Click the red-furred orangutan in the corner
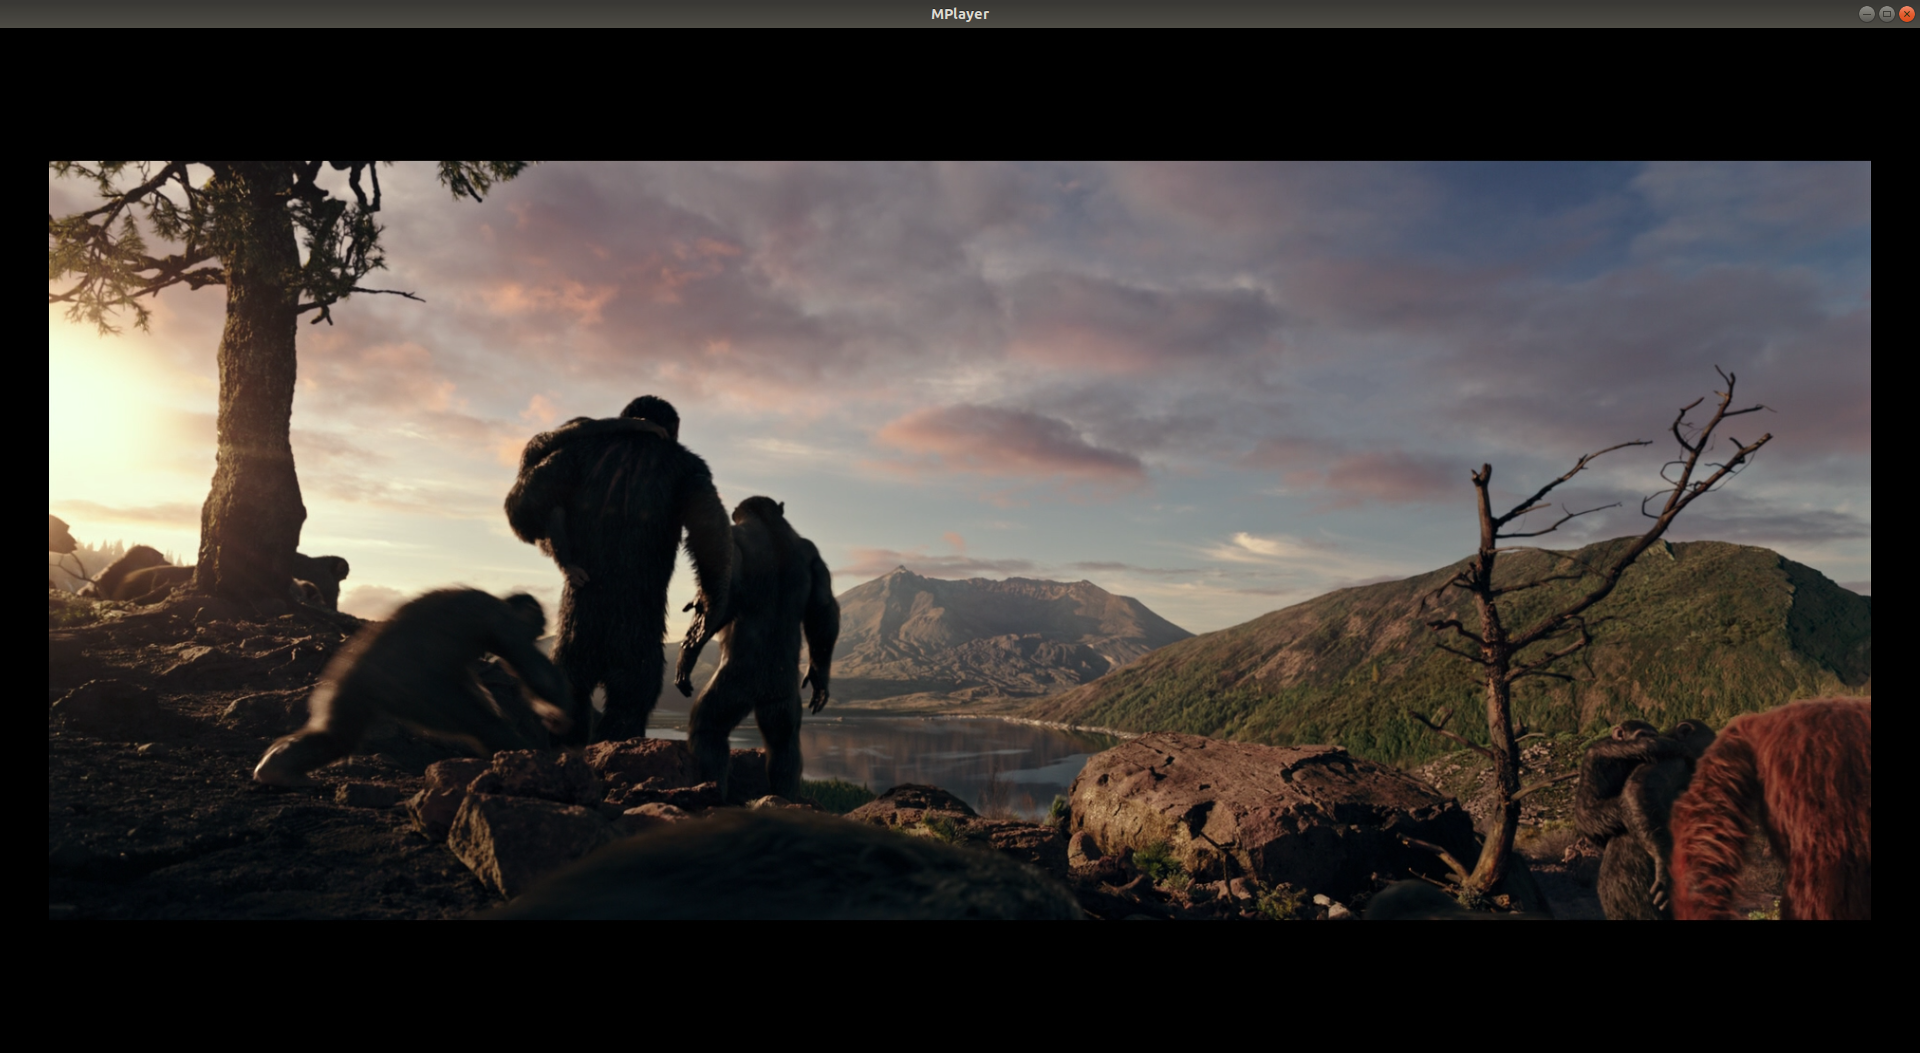The height and width of the screenshot is (1053, 1920). [x=1780, y=810]
